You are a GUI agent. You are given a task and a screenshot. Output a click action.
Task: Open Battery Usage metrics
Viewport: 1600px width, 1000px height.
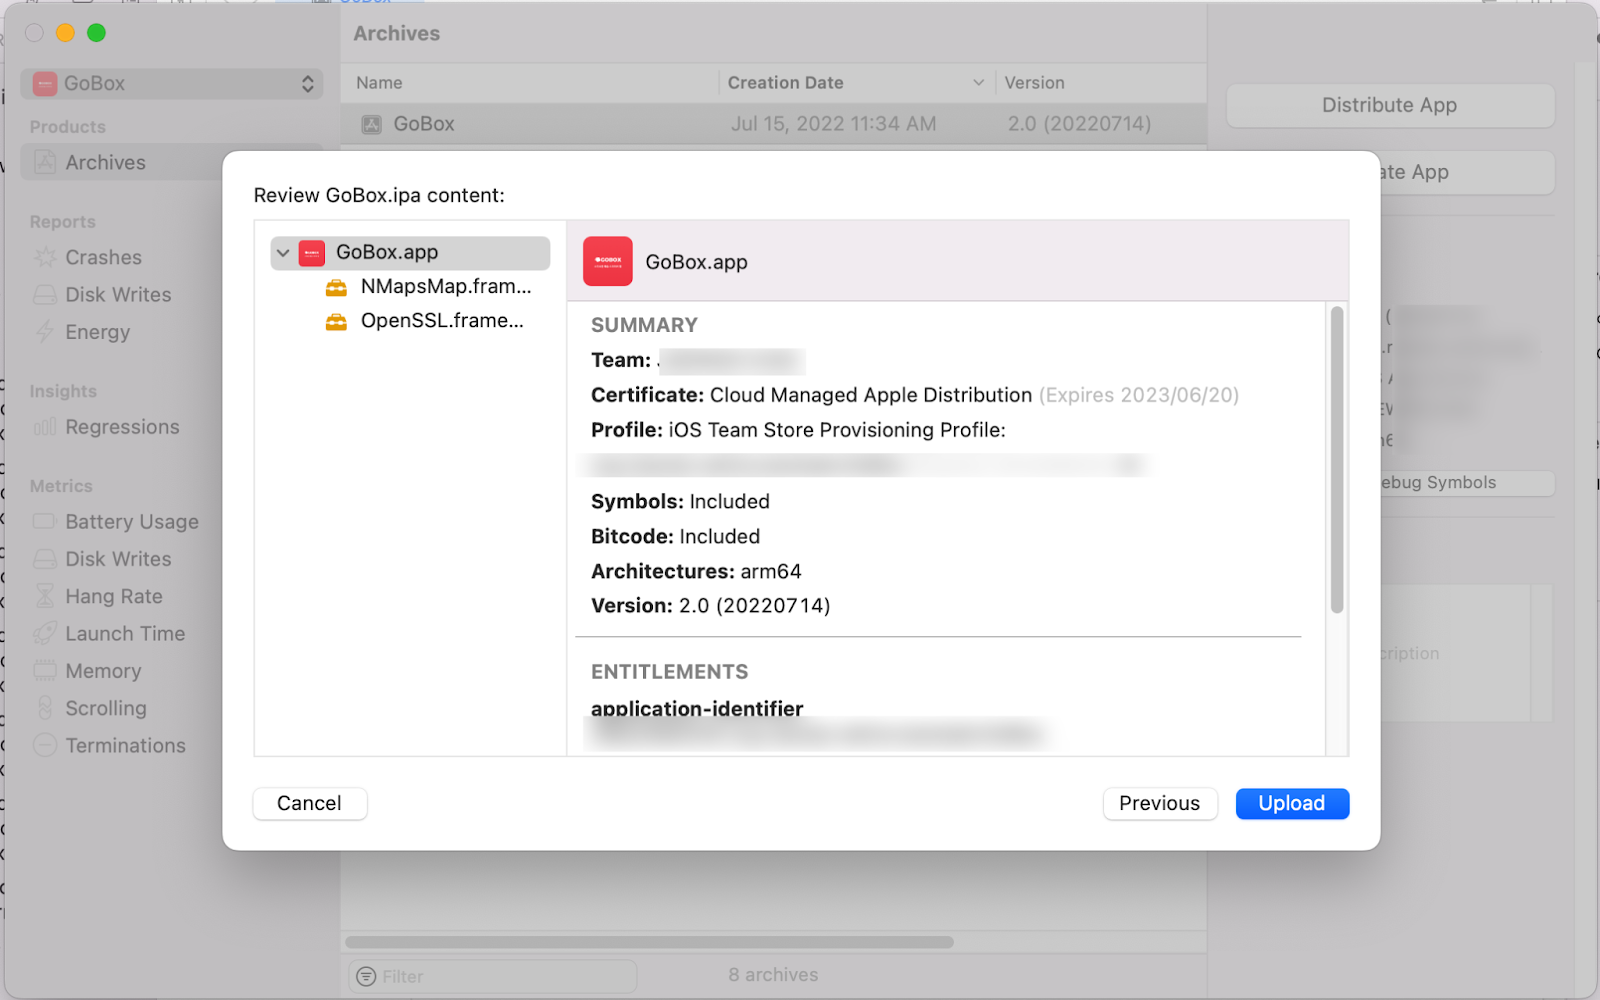132,522
